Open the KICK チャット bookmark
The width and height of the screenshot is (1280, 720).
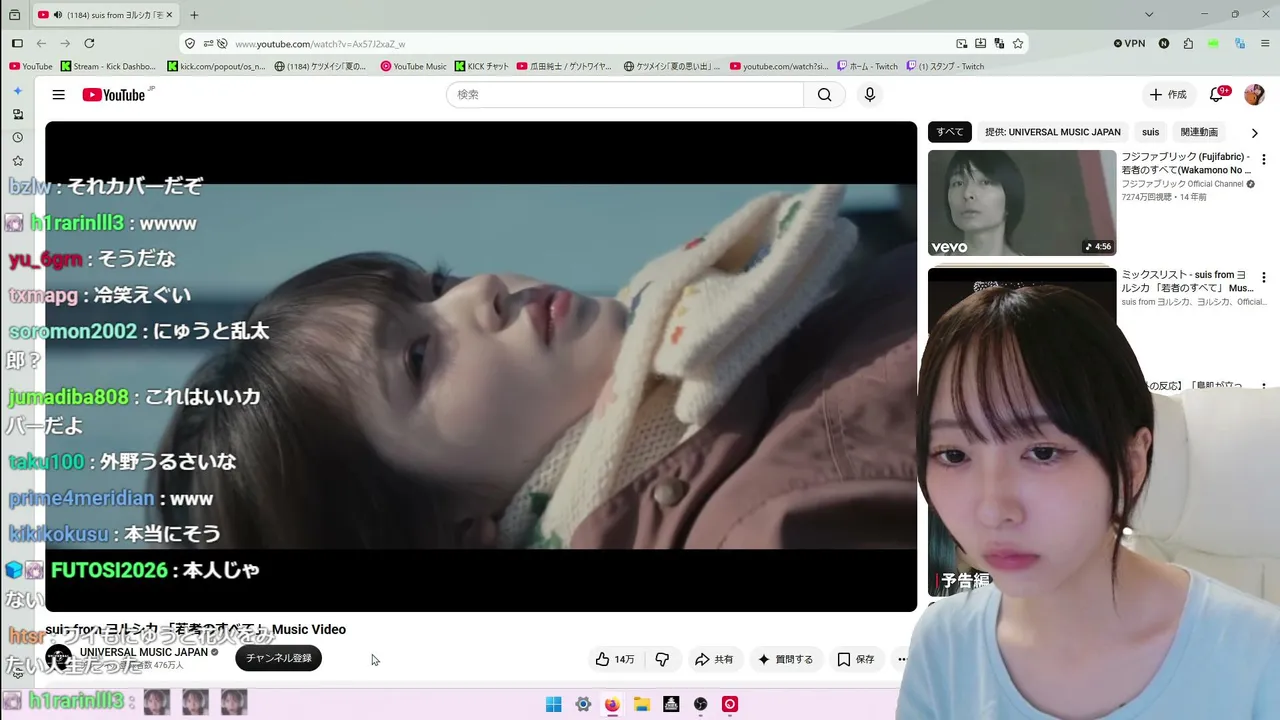click(481, 66)
